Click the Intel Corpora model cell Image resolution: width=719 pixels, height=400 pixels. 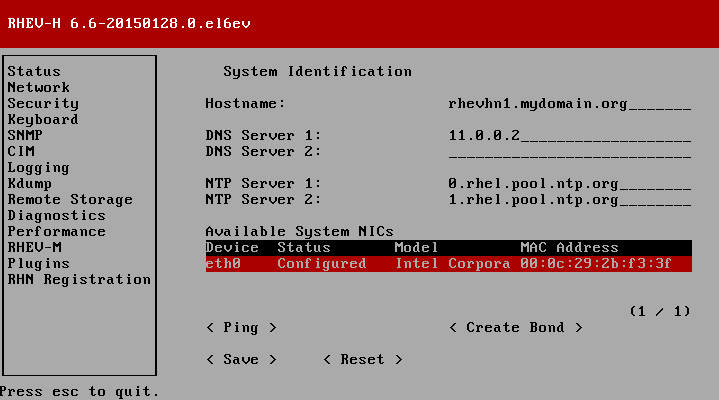453,264
